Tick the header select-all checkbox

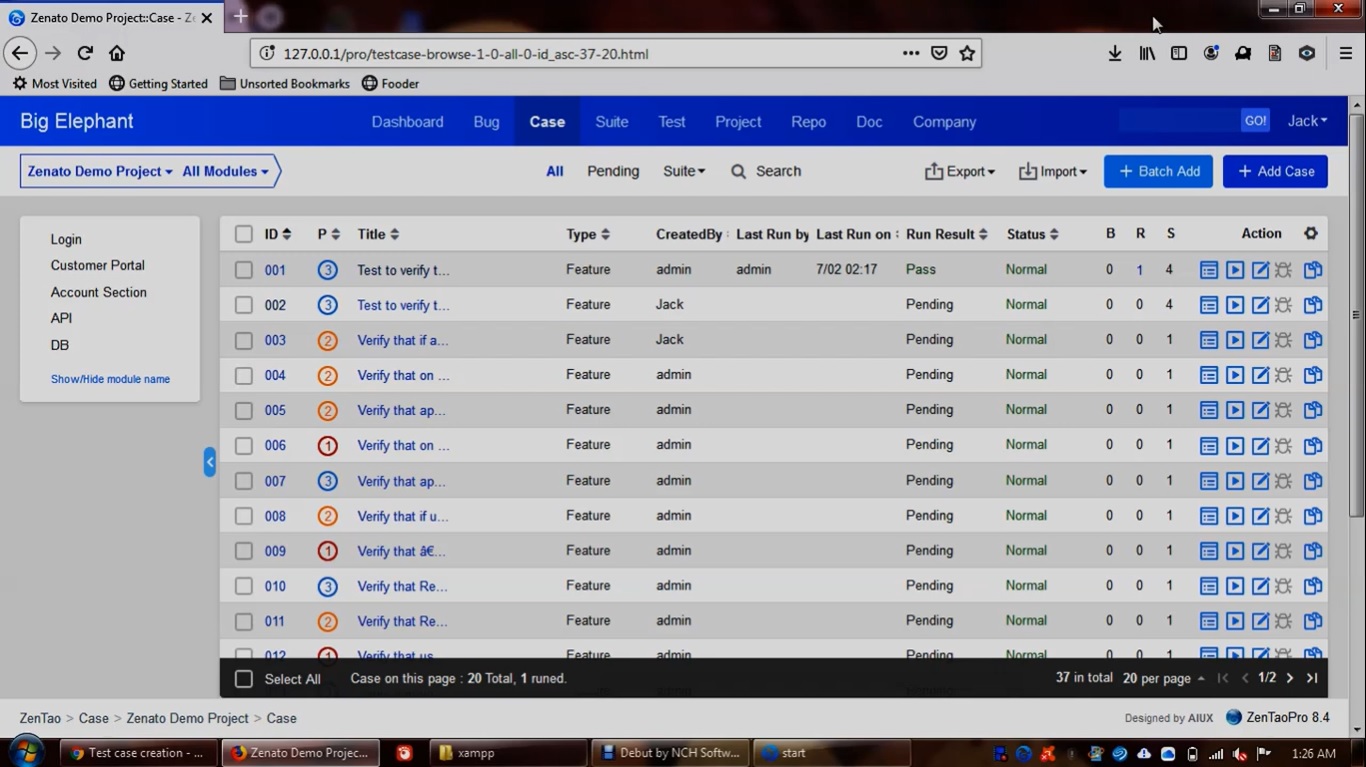pos(244,234)
